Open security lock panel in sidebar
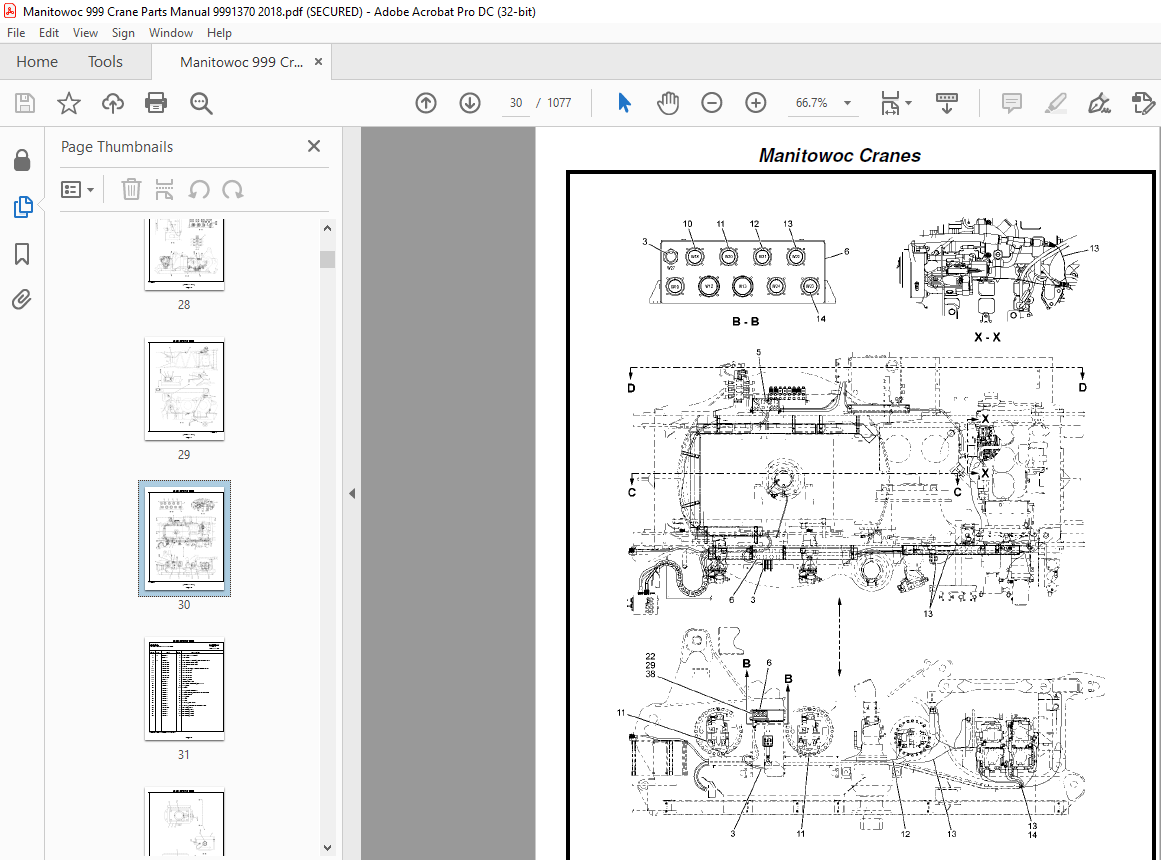This screenshot has width=1161, height=860. (22, 160)
